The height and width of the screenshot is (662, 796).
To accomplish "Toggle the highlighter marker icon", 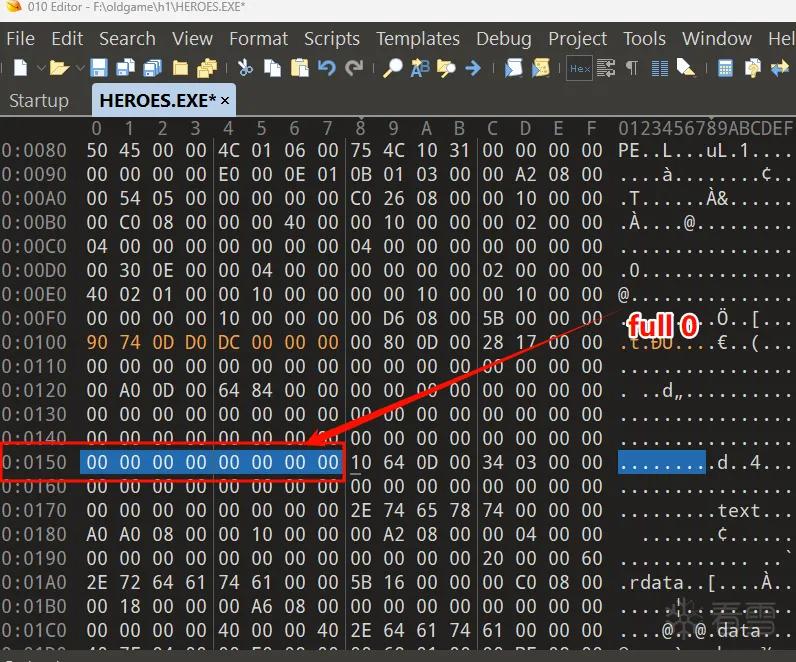I will click(x=686, y=68).
